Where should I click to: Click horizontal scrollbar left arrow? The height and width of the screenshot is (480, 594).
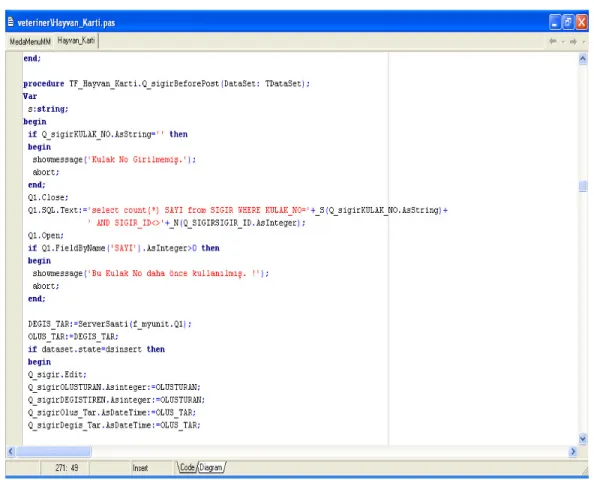(x=11, y=451)
